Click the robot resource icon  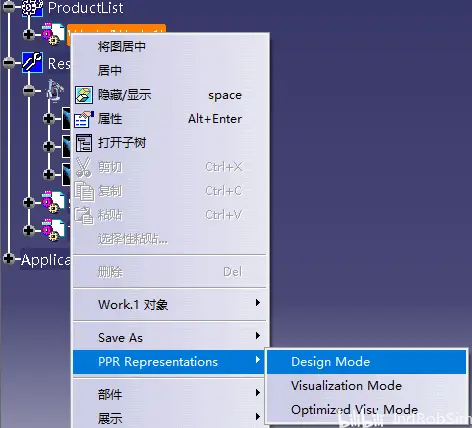click(x=55, y=90)
